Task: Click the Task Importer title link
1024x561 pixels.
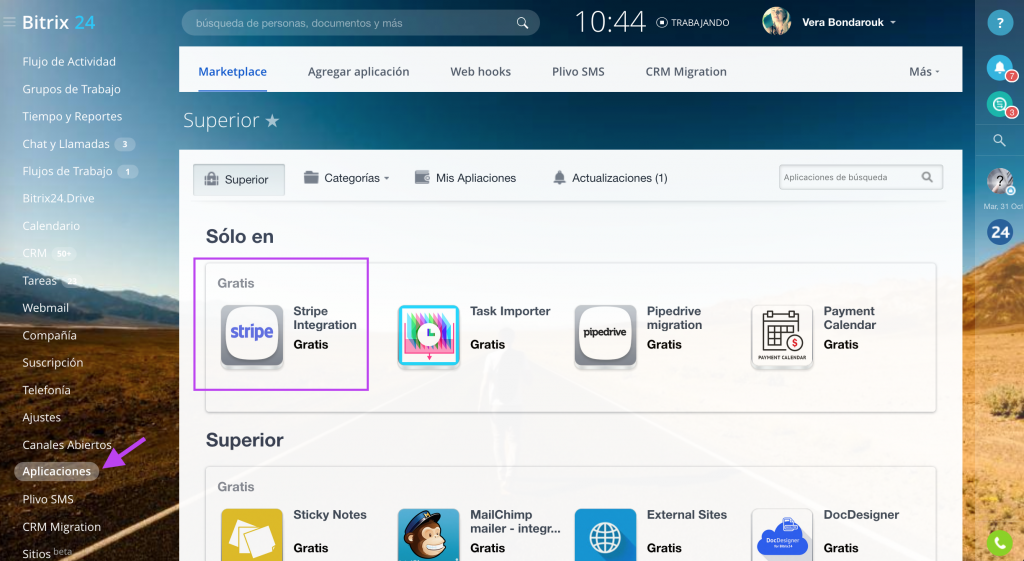Action: pyautogui.click(x=510, y=312)
